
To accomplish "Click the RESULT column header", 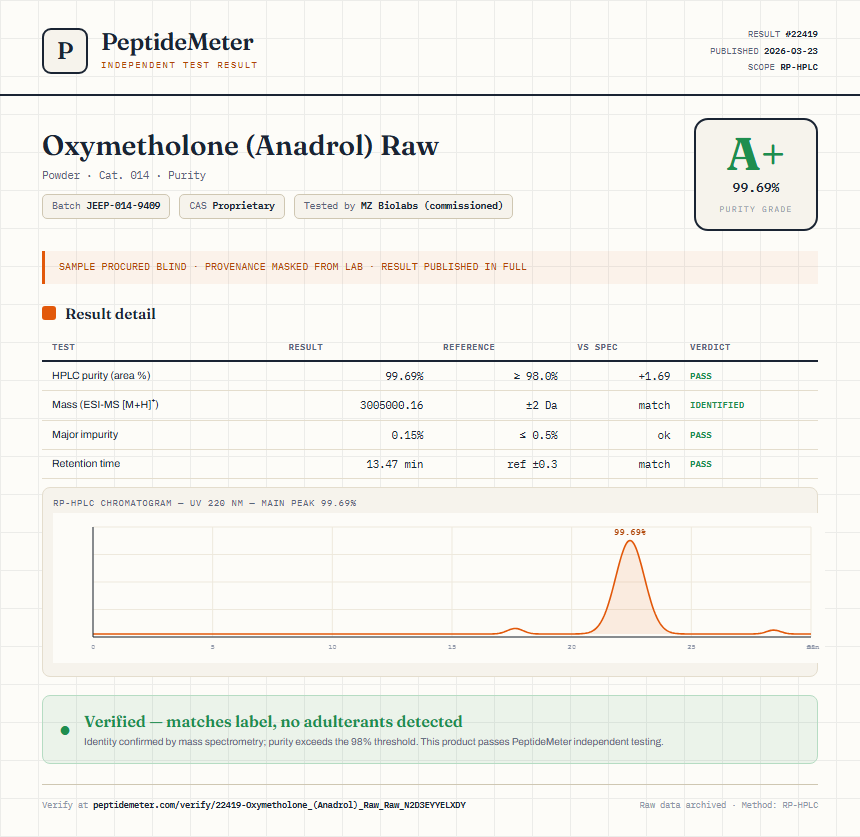I will 305,347.
